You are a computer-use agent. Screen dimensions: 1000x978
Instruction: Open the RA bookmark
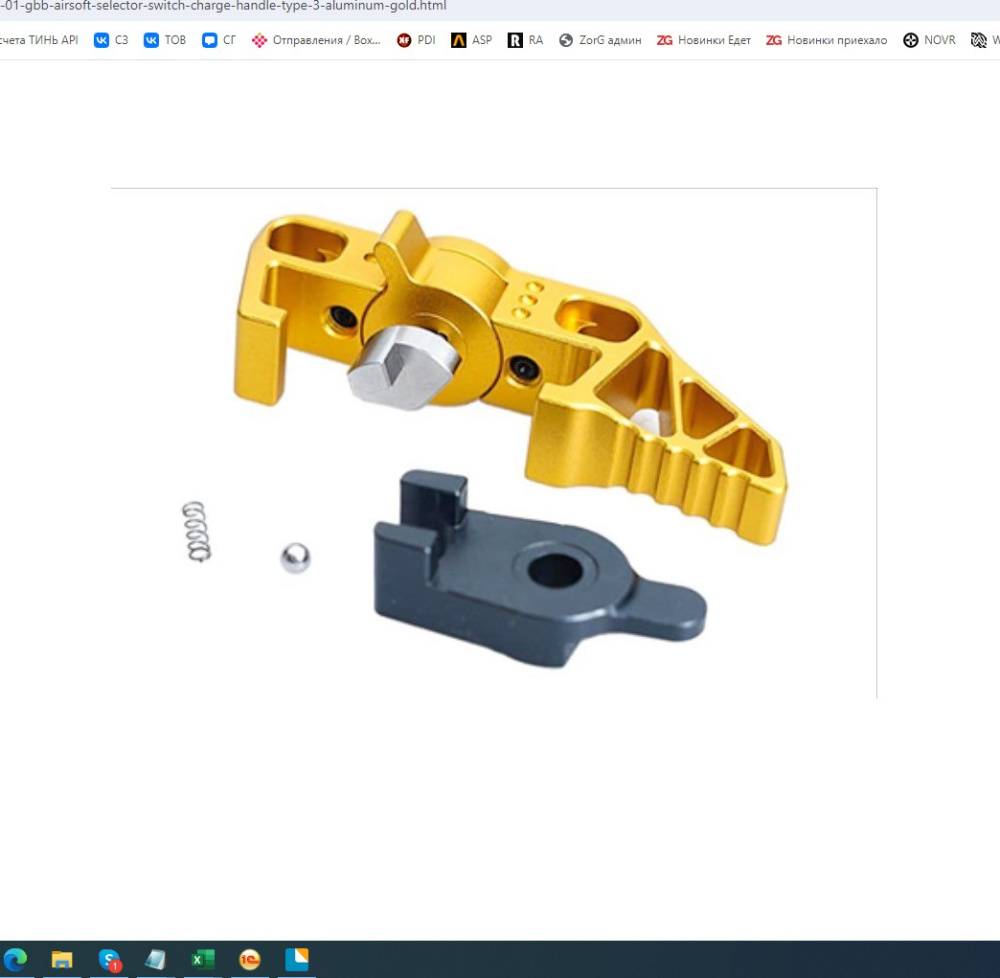(x=526, y=40)
